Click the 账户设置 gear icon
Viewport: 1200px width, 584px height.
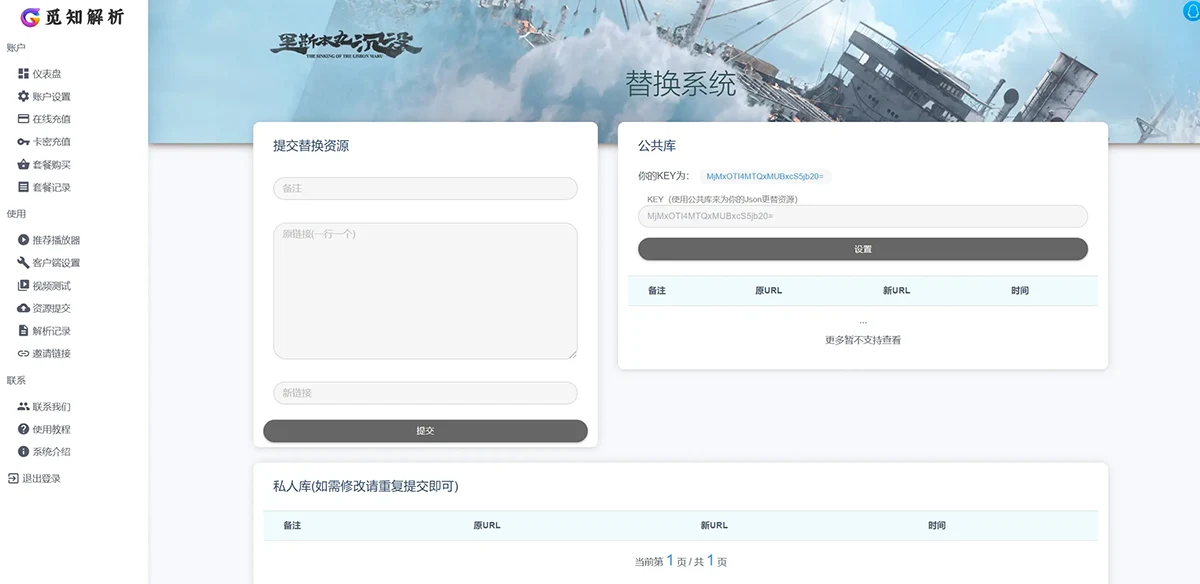[x=24, y=97]
